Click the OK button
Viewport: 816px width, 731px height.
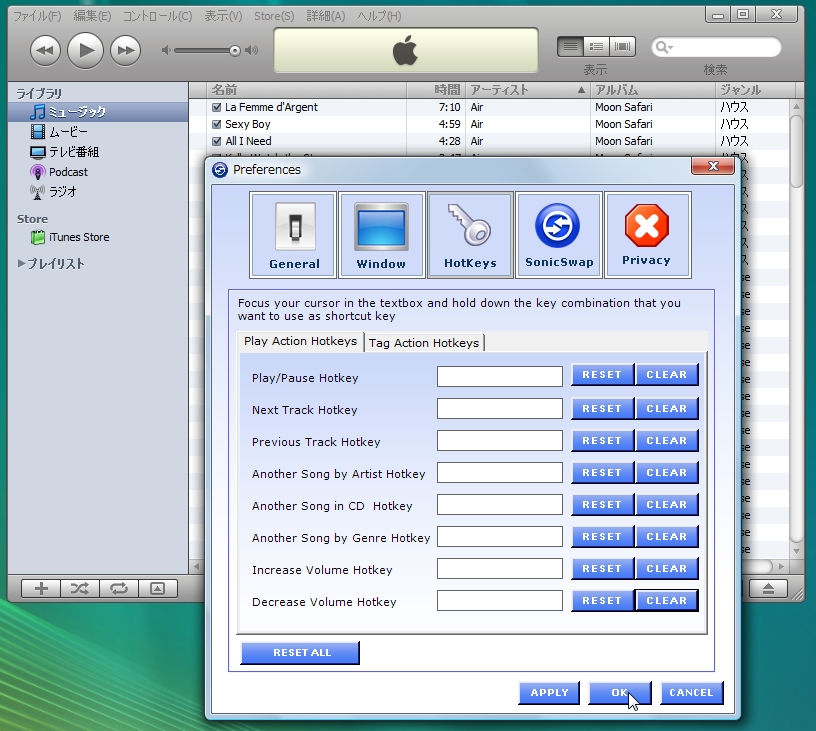pos(619,693)
